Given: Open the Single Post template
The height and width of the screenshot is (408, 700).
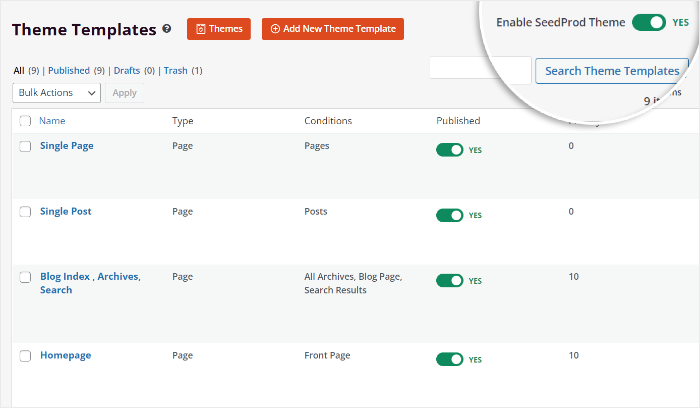Looking at the screenshot, I should point(66,212).
